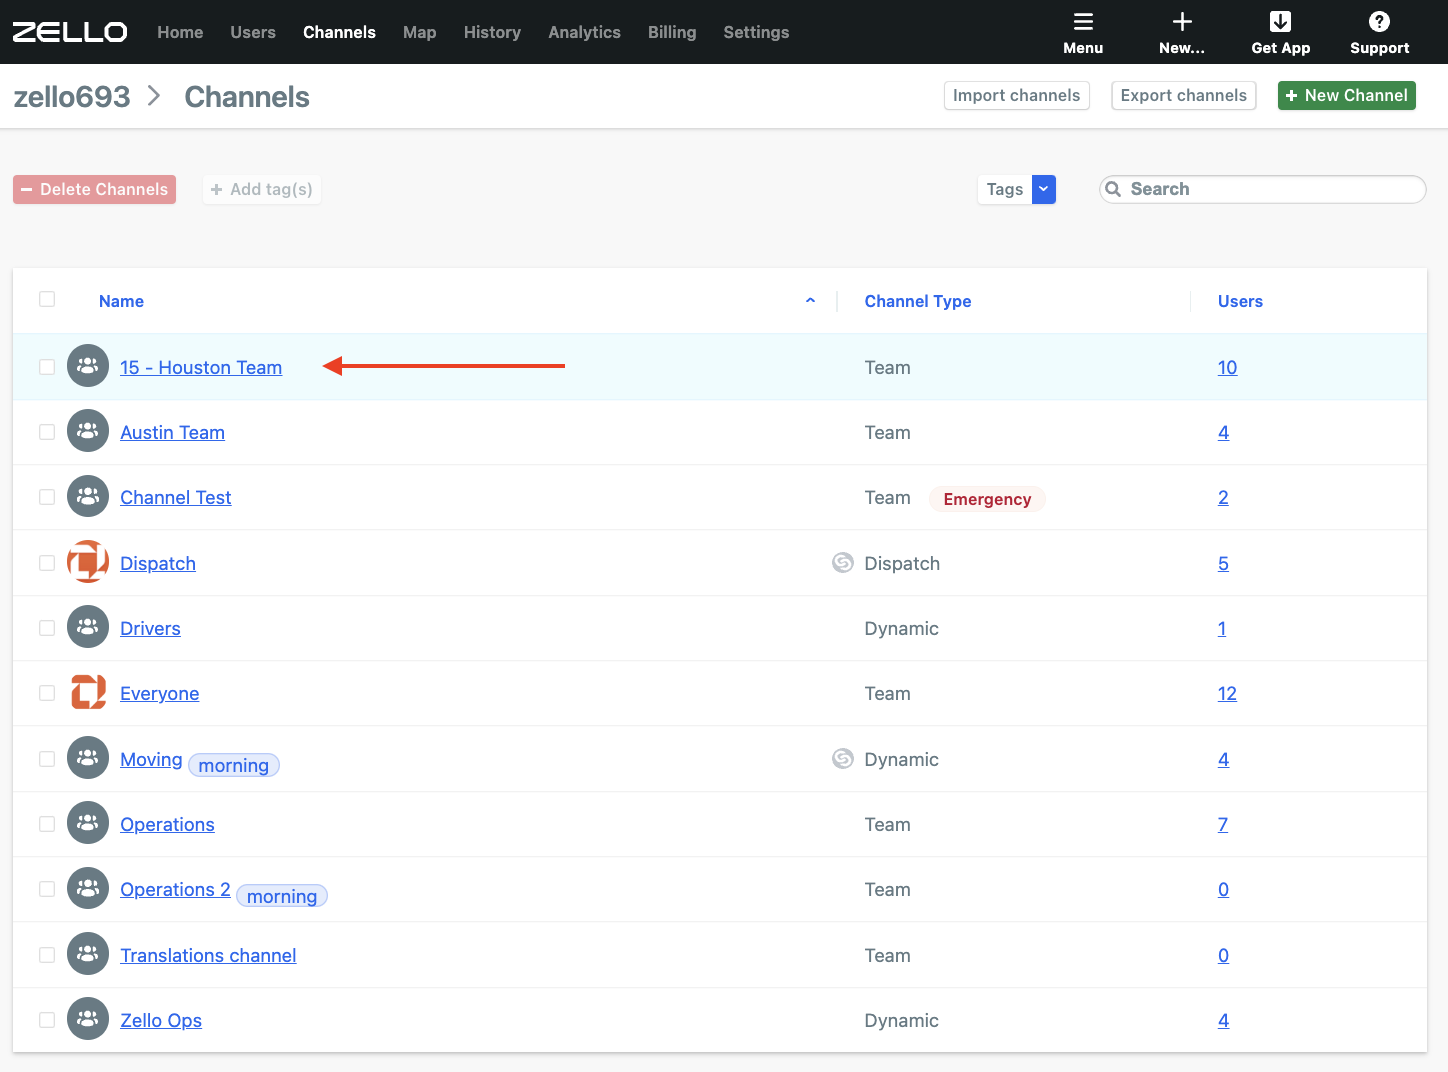Viewport: 1448px width, 1072px height.
Task: Tick the select-all checkbox in header
Action: pos(47,299)
